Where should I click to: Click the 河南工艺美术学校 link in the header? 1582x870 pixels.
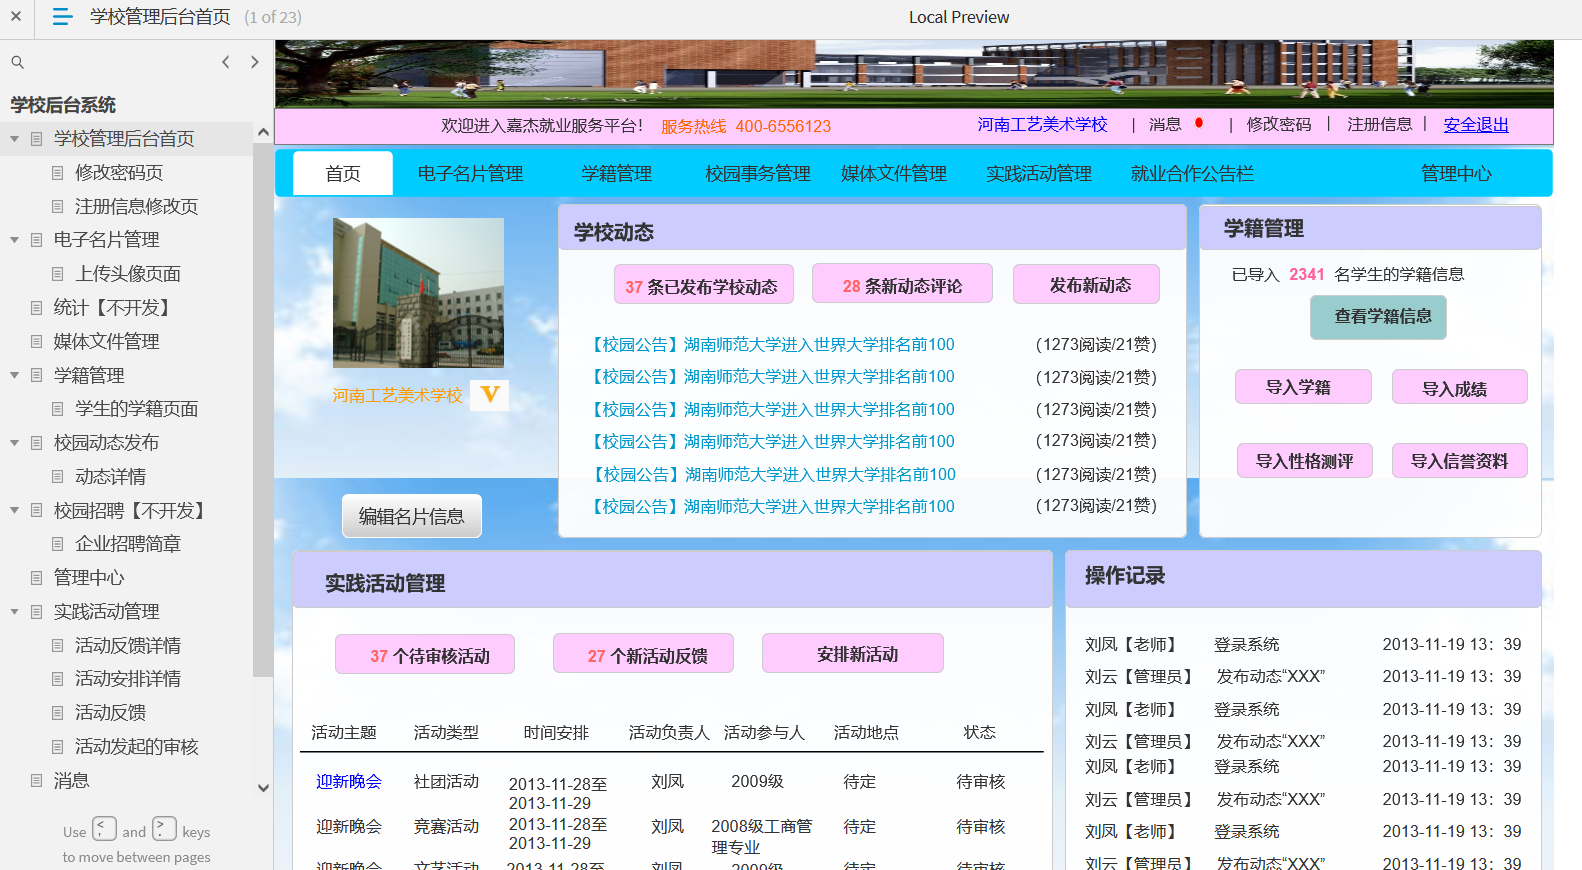(1043, 125)
